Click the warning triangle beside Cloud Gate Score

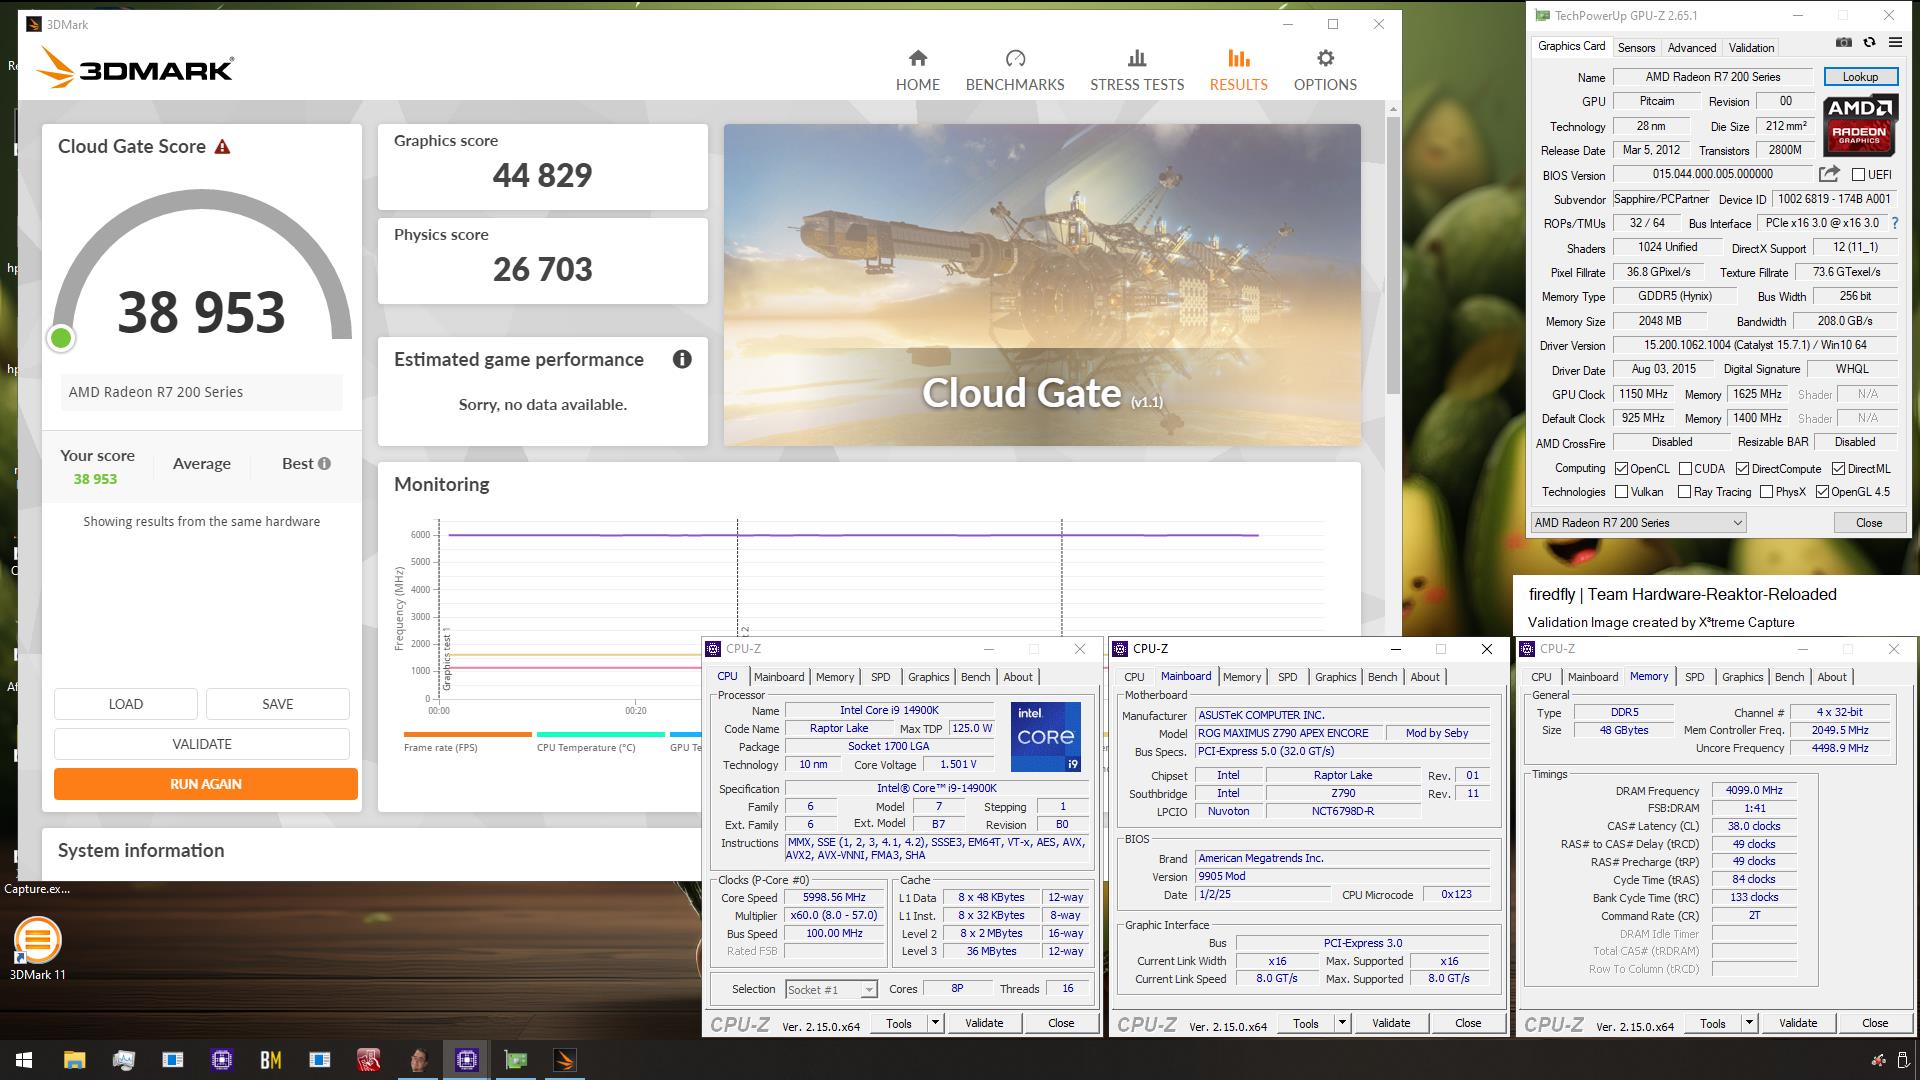pyautogui.click(x=222, y=147)
